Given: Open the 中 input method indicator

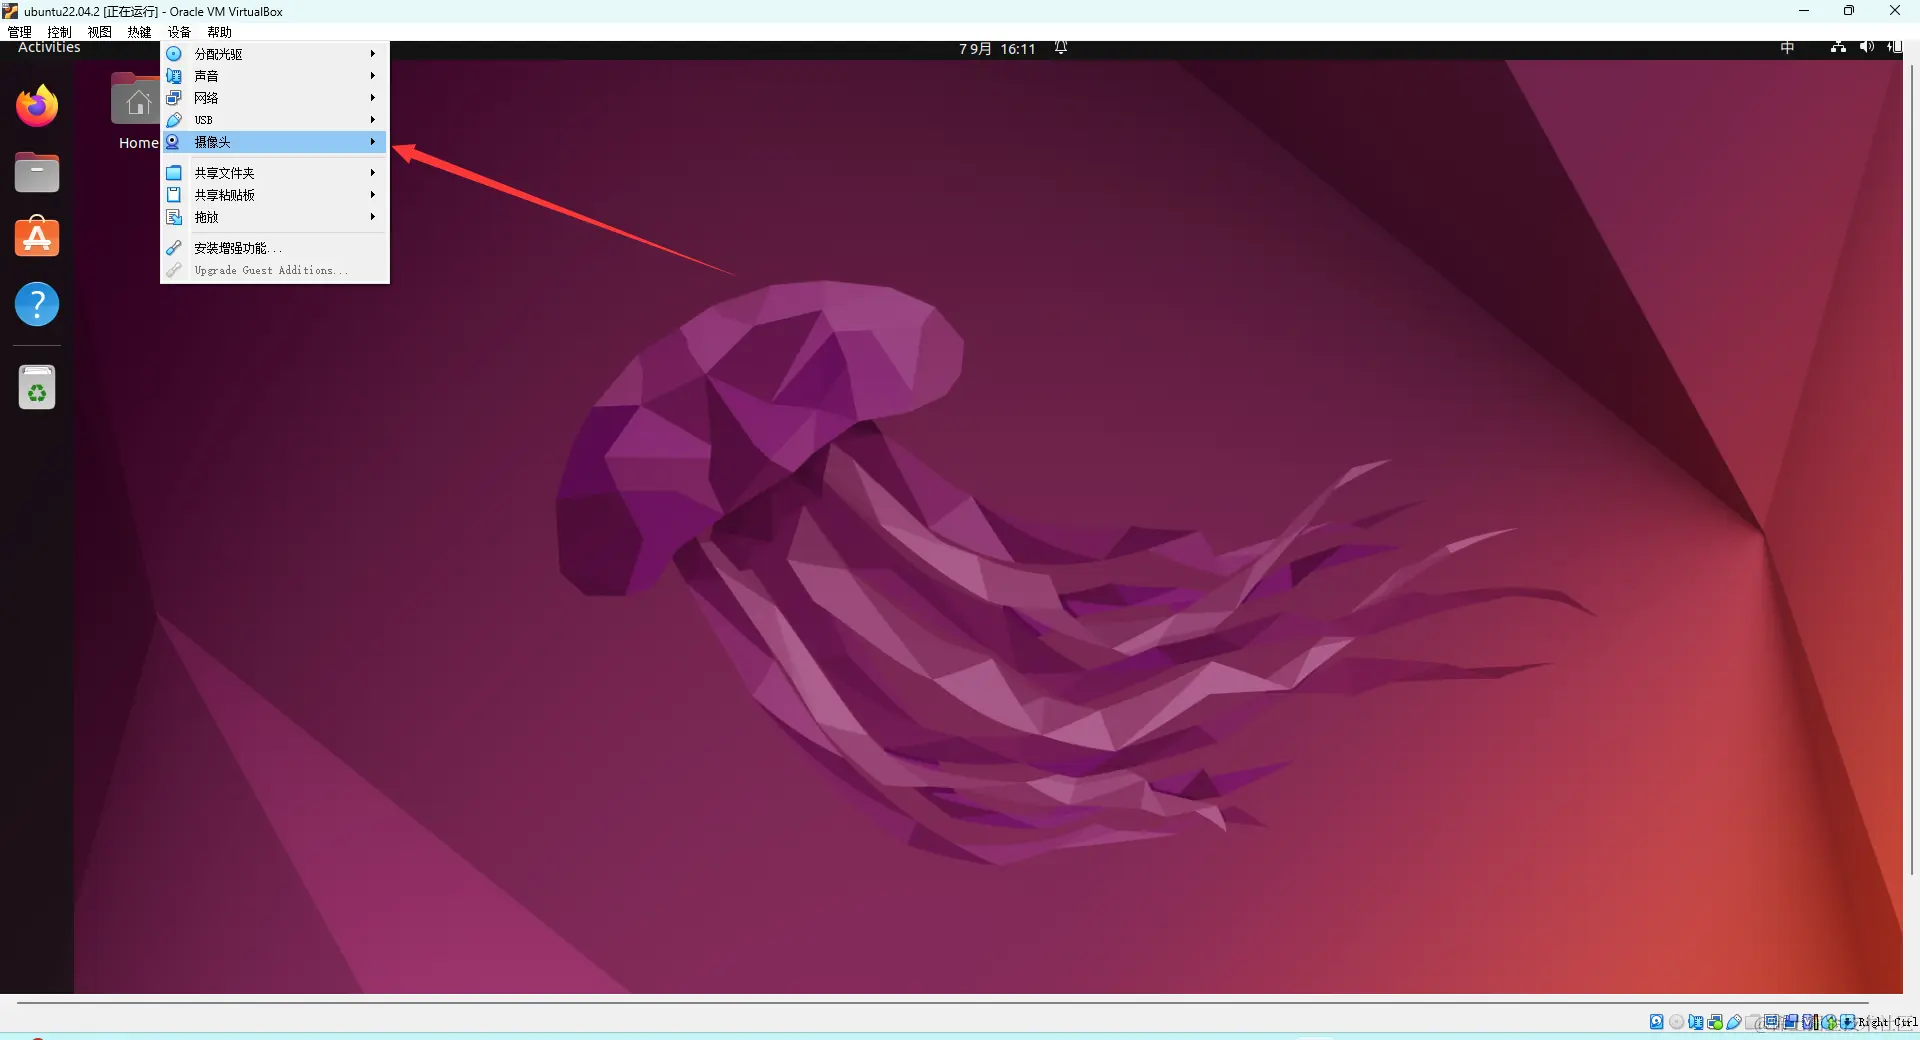Looking at the screenshot, I should (1787, 48).
